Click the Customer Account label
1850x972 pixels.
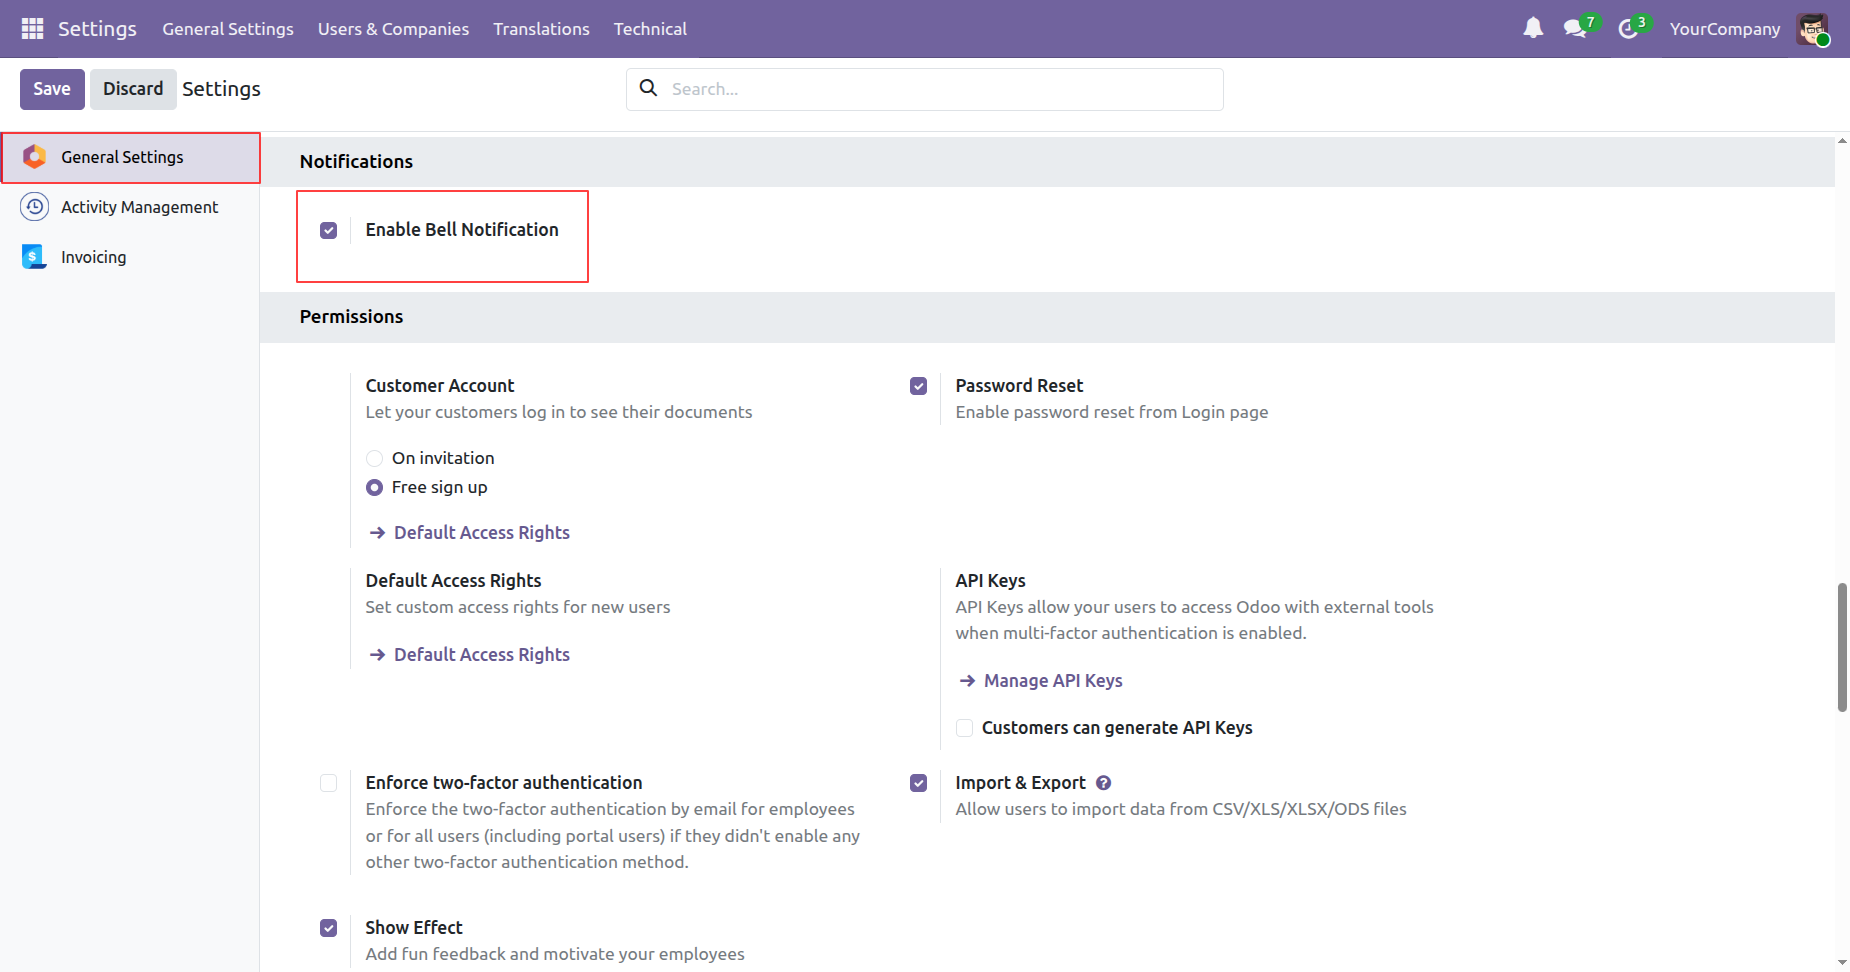(439, 386)
